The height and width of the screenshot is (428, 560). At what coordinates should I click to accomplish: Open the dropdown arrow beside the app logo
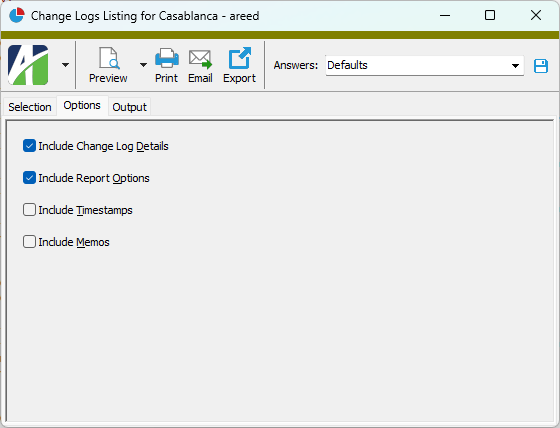pos(65,65)
